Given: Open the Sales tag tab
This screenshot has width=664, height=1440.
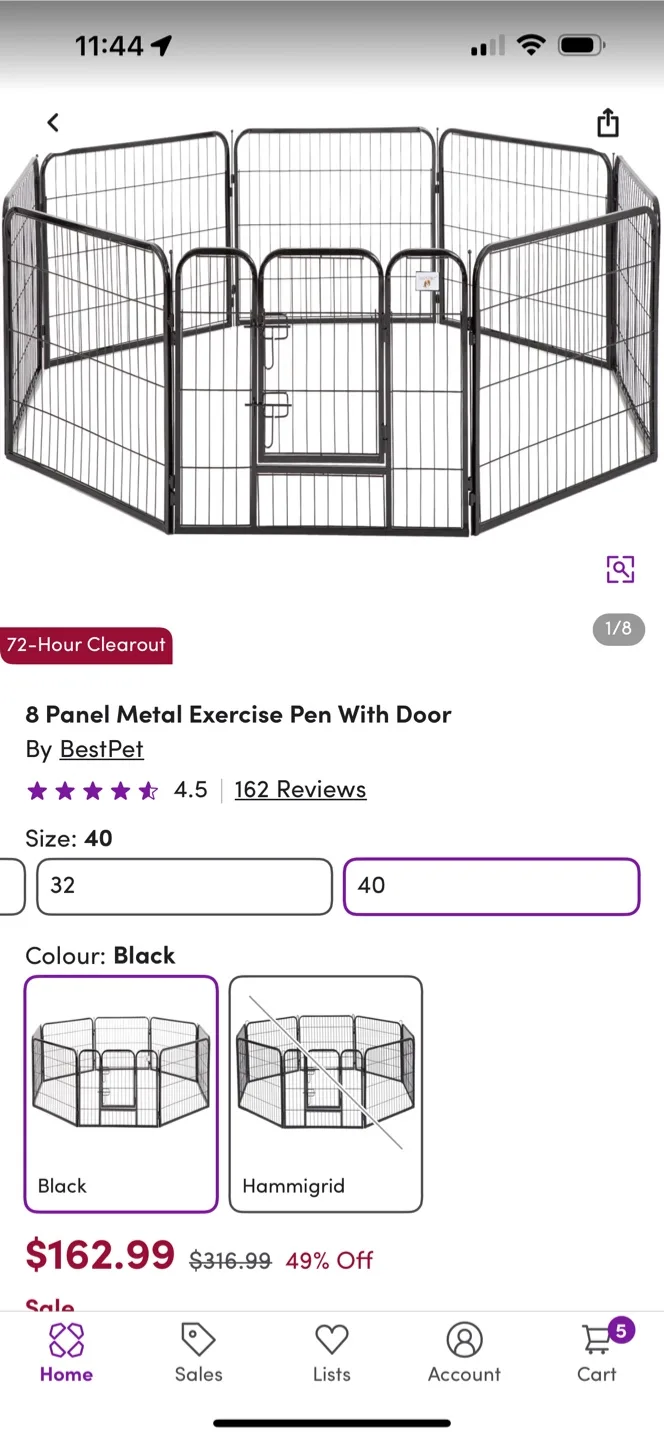Looking at the screenshot, I should click(x=198, y=1353).
